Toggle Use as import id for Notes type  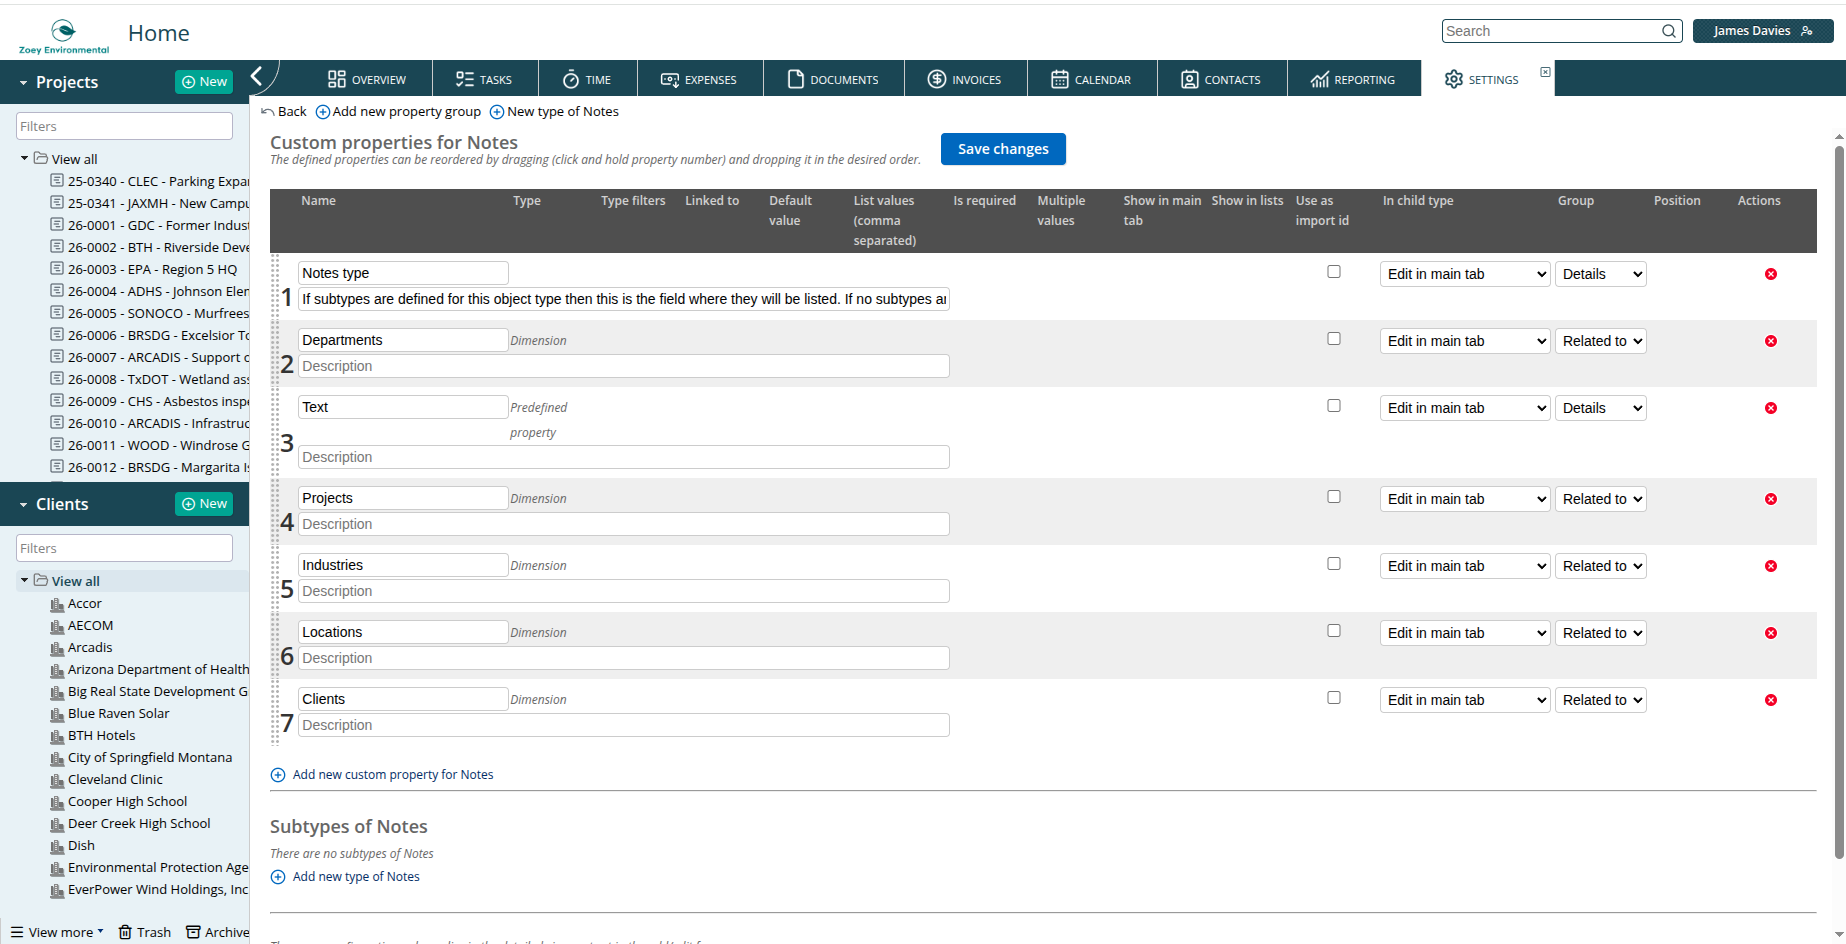coord(1333,272)
